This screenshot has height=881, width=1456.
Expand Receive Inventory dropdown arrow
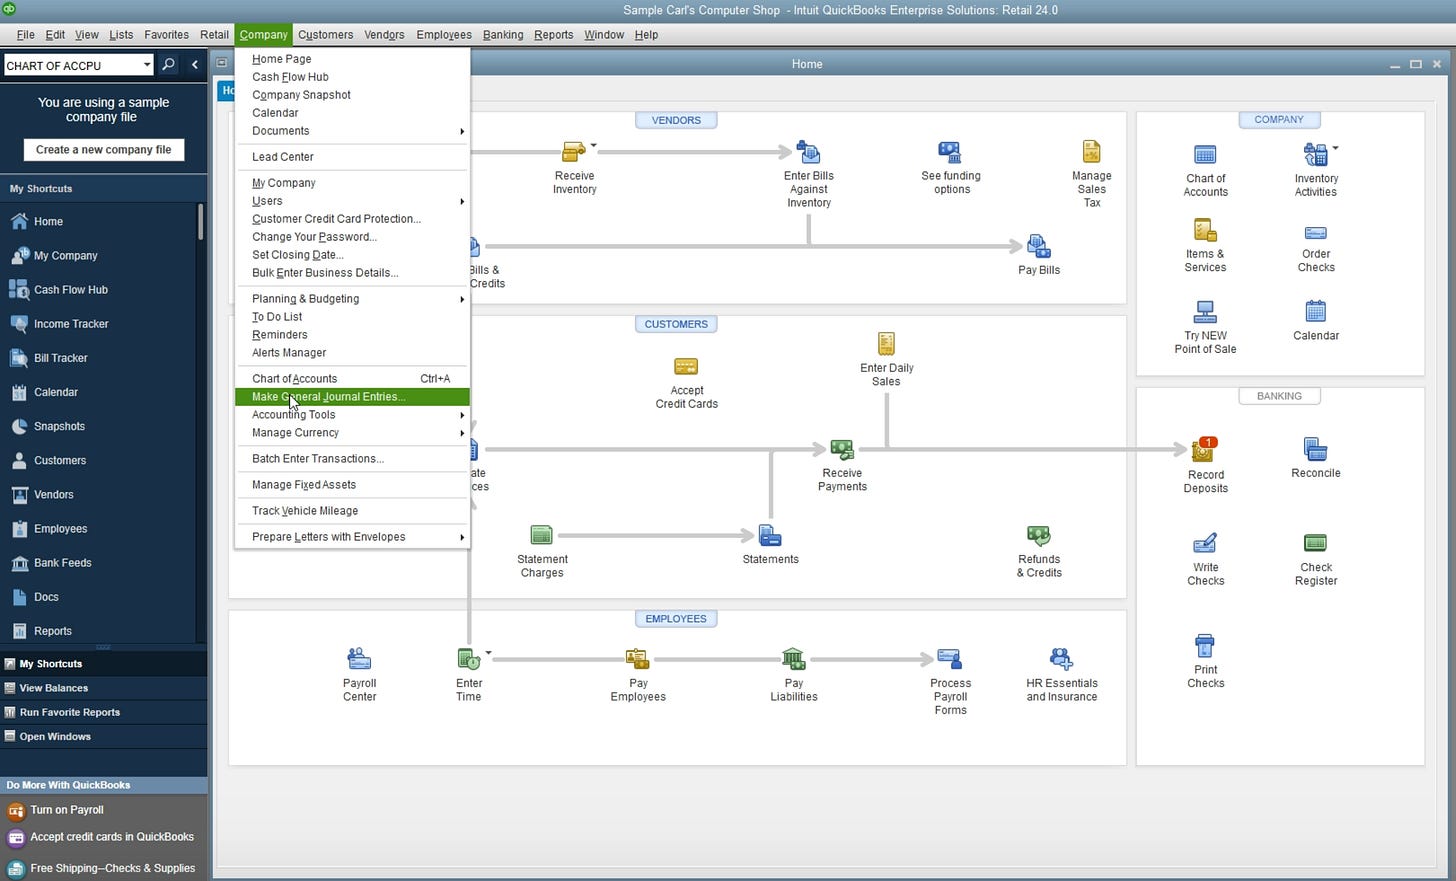[x=593, y=146]
